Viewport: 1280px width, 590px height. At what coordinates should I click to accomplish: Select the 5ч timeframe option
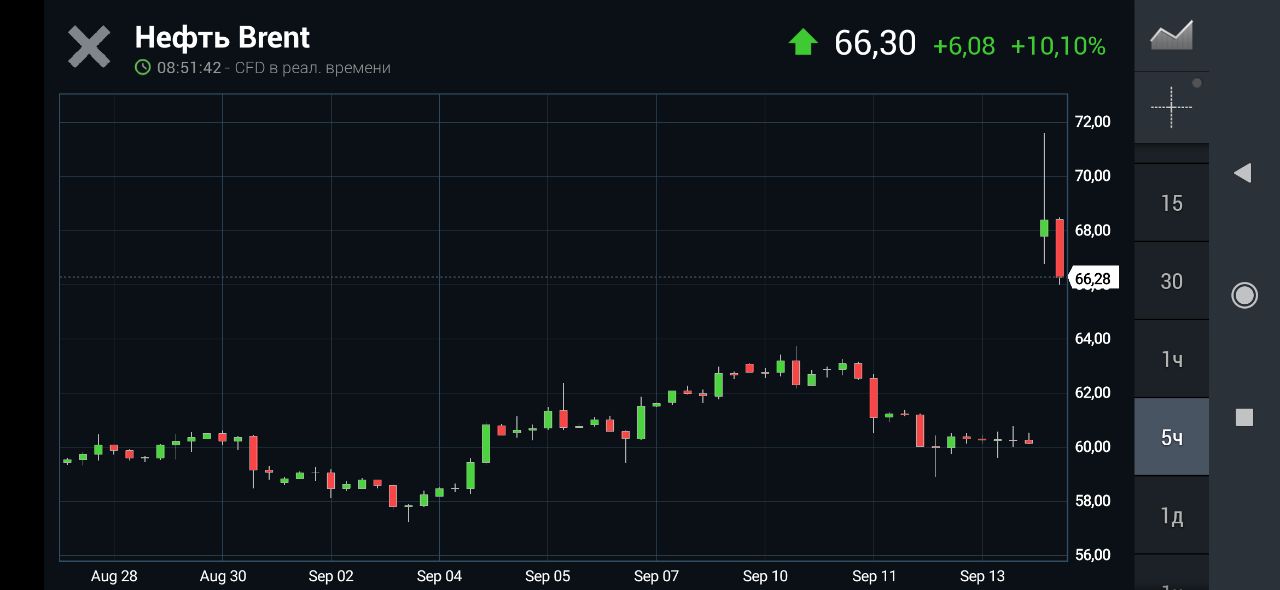click(1171, 437)
